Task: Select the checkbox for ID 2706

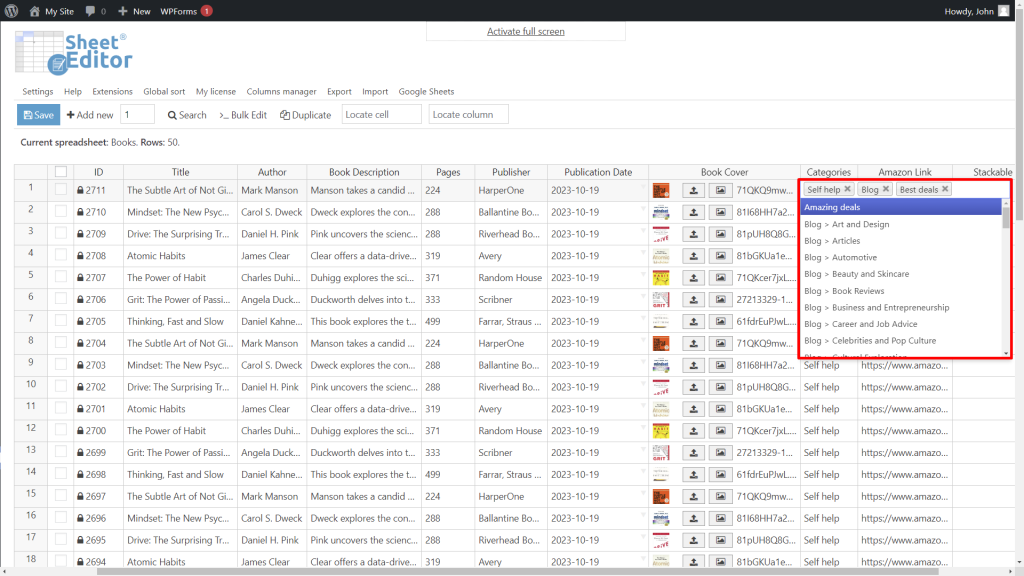Action: point(61,298)
